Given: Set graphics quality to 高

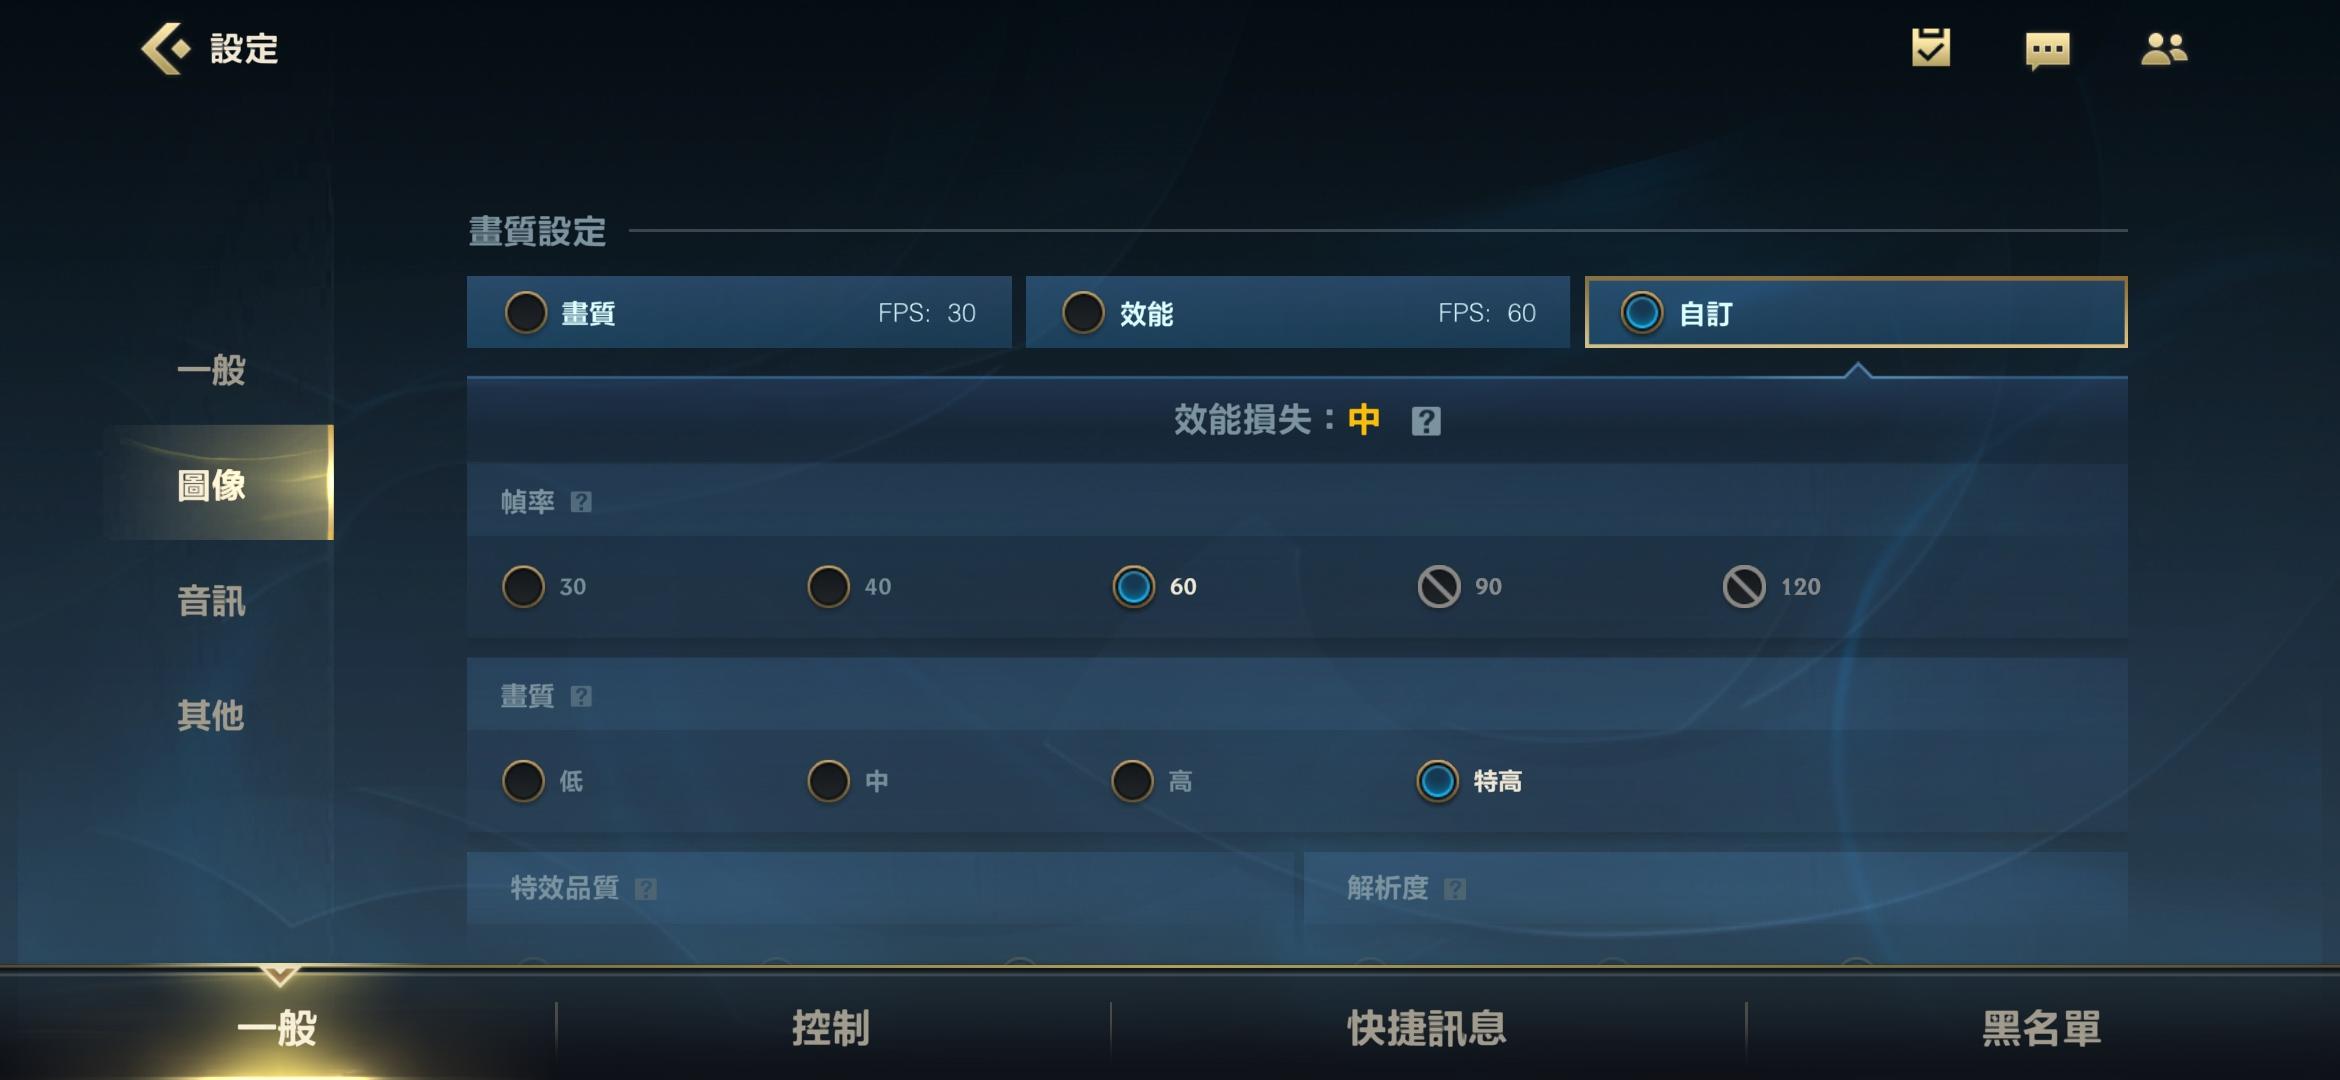Looking at the screenshot, I should point(1153,781).
